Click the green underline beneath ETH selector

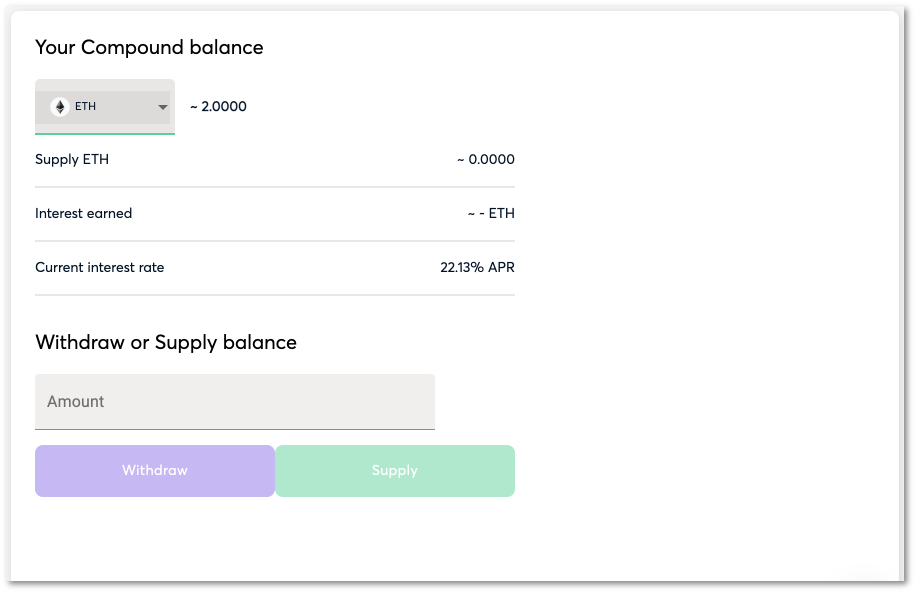(x=105, y=134)
